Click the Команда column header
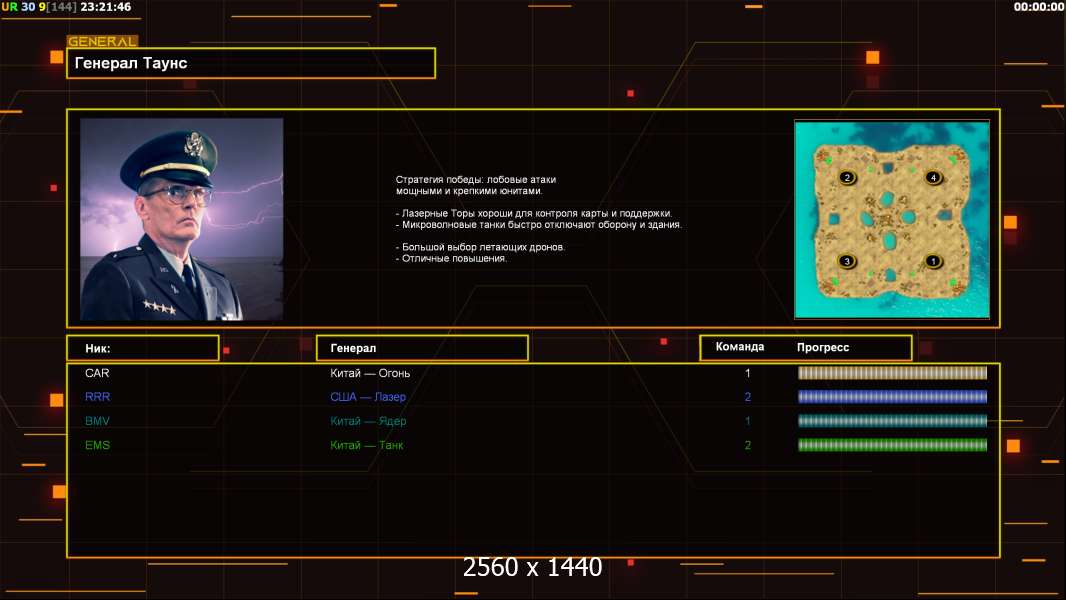 740,347
